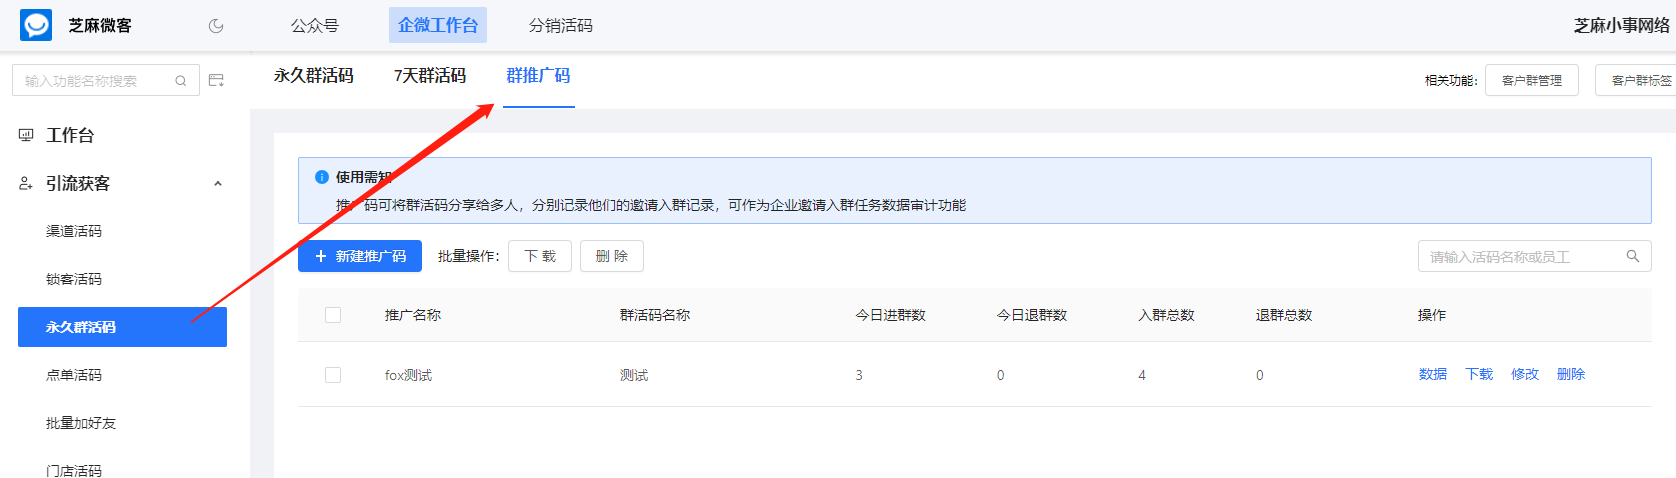The height and width of the screenshot is (478, 1676).
Task: Click the 工作台 monitor icon
Action: (x=26, y=135)
